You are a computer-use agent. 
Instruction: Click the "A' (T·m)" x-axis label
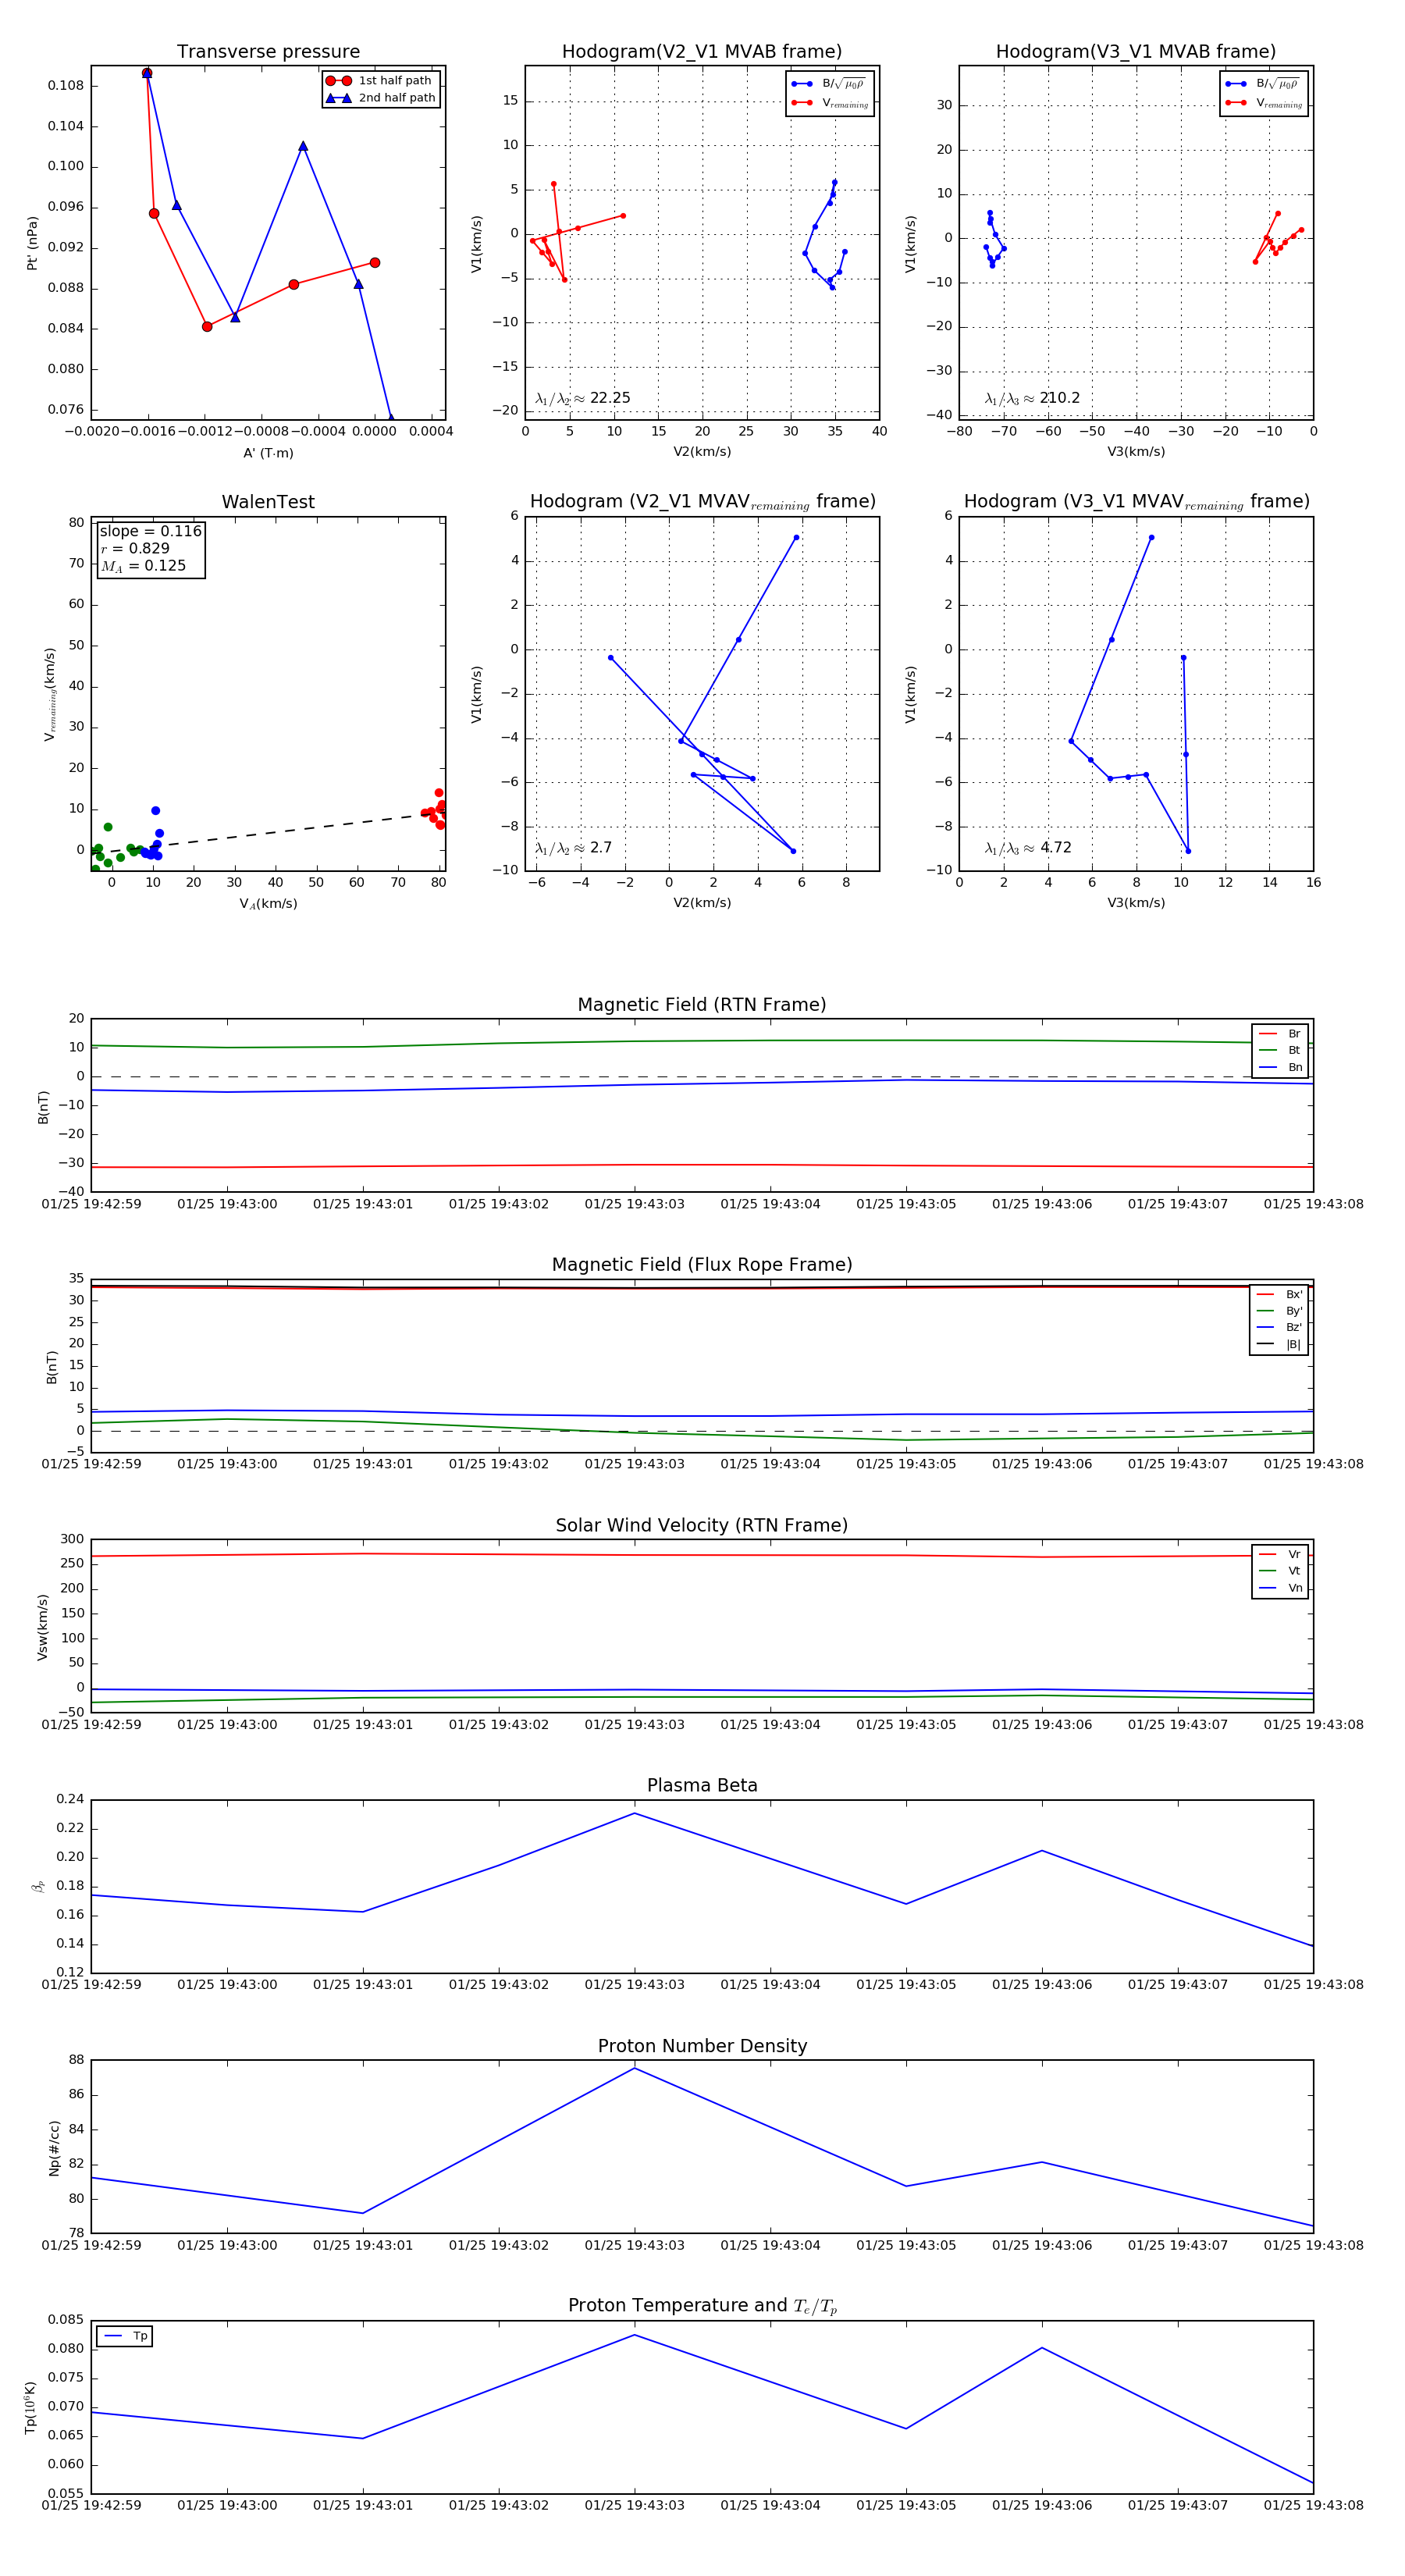[268, 453]
